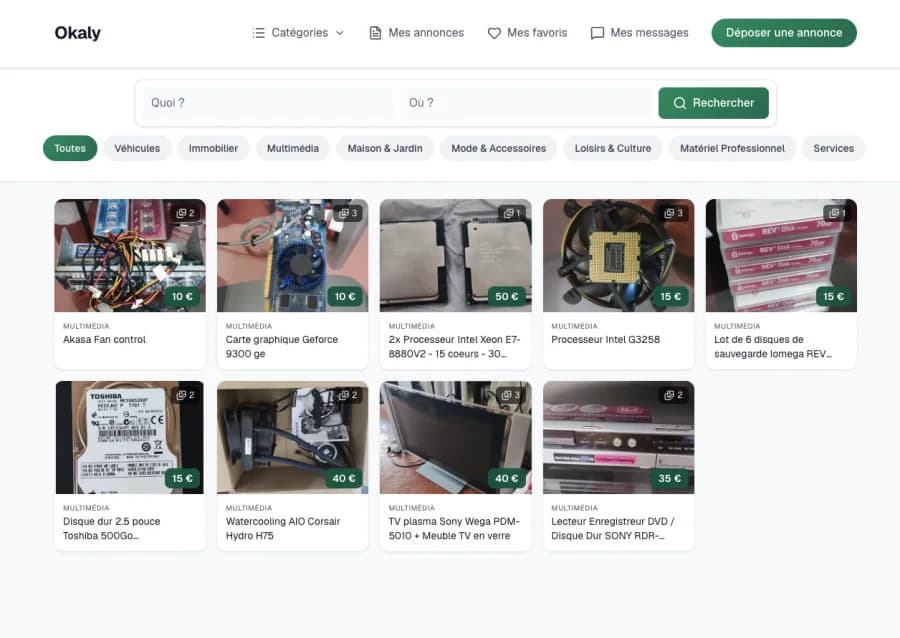Click the 40 € price on Corsair Watercooling
This screenshot has width=900, height=638.
tap(344, 478)
